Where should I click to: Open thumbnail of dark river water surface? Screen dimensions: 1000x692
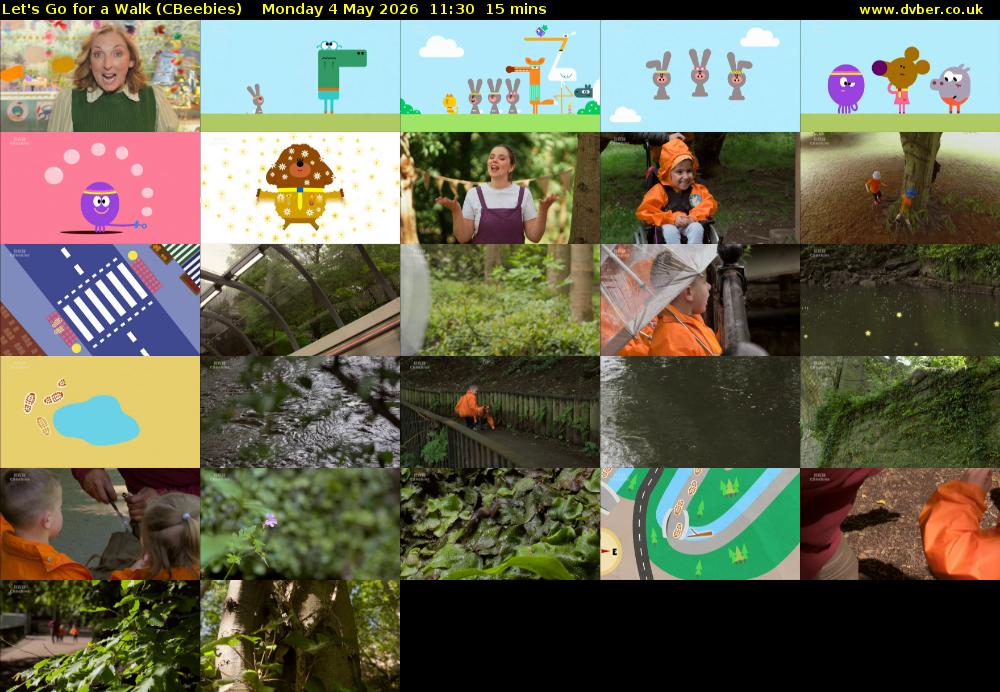tap(700, 412)
